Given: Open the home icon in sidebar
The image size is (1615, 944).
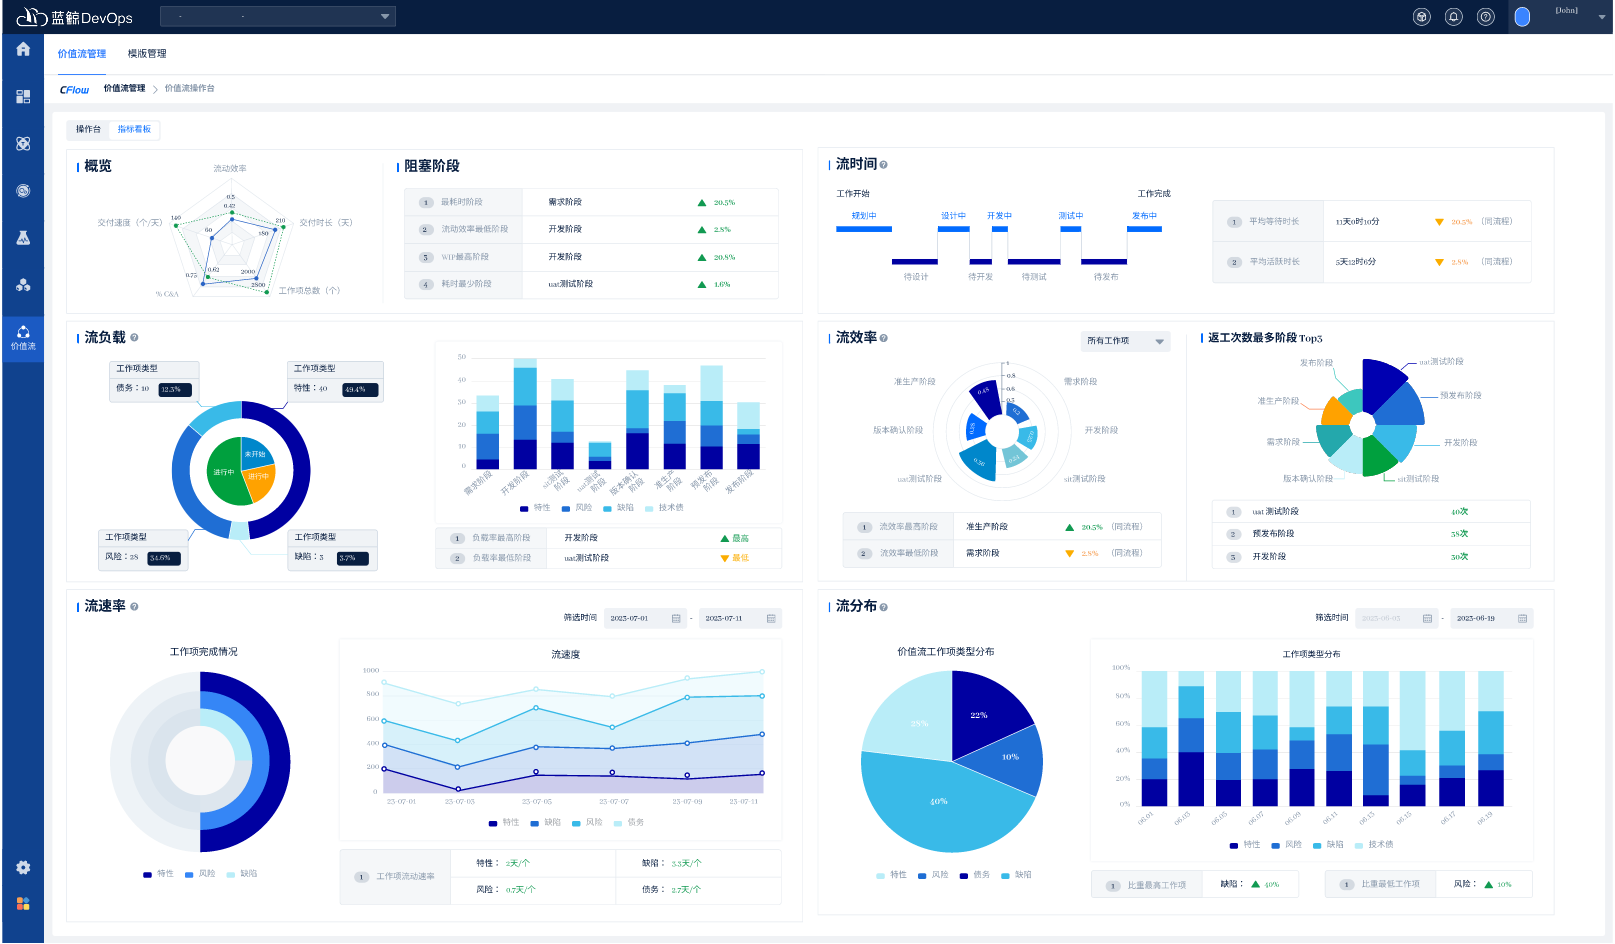Looking at the screenshot, I should tap(23, 49).
